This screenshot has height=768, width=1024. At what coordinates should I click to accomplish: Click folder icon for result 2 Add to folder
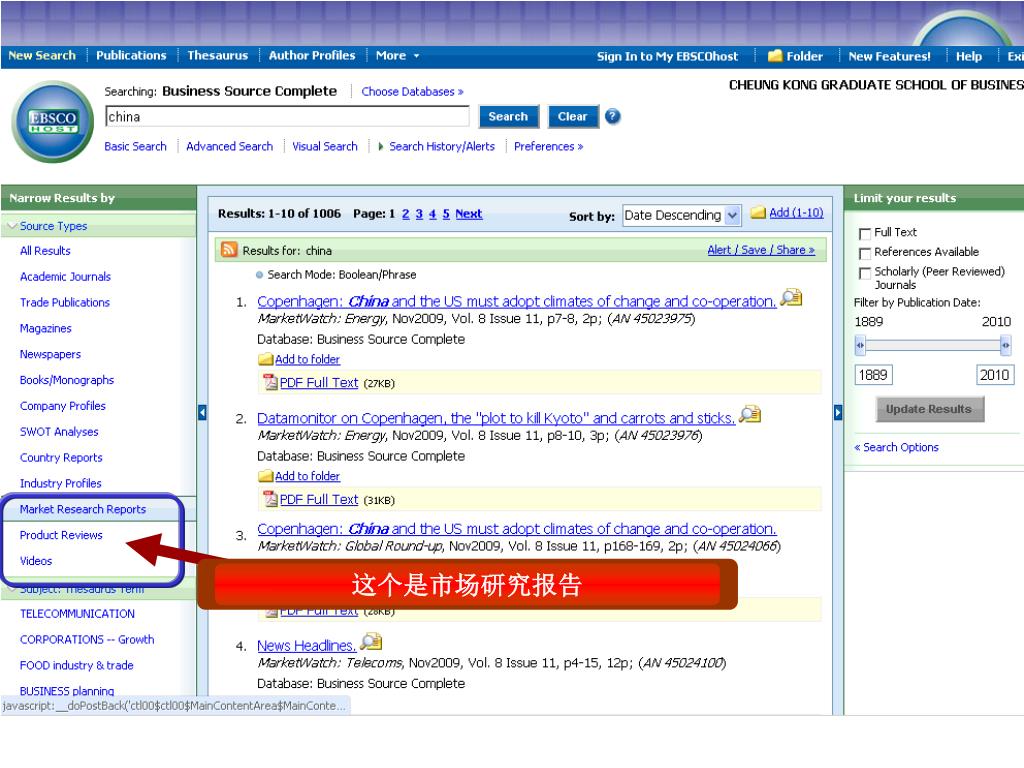point(265,476)
